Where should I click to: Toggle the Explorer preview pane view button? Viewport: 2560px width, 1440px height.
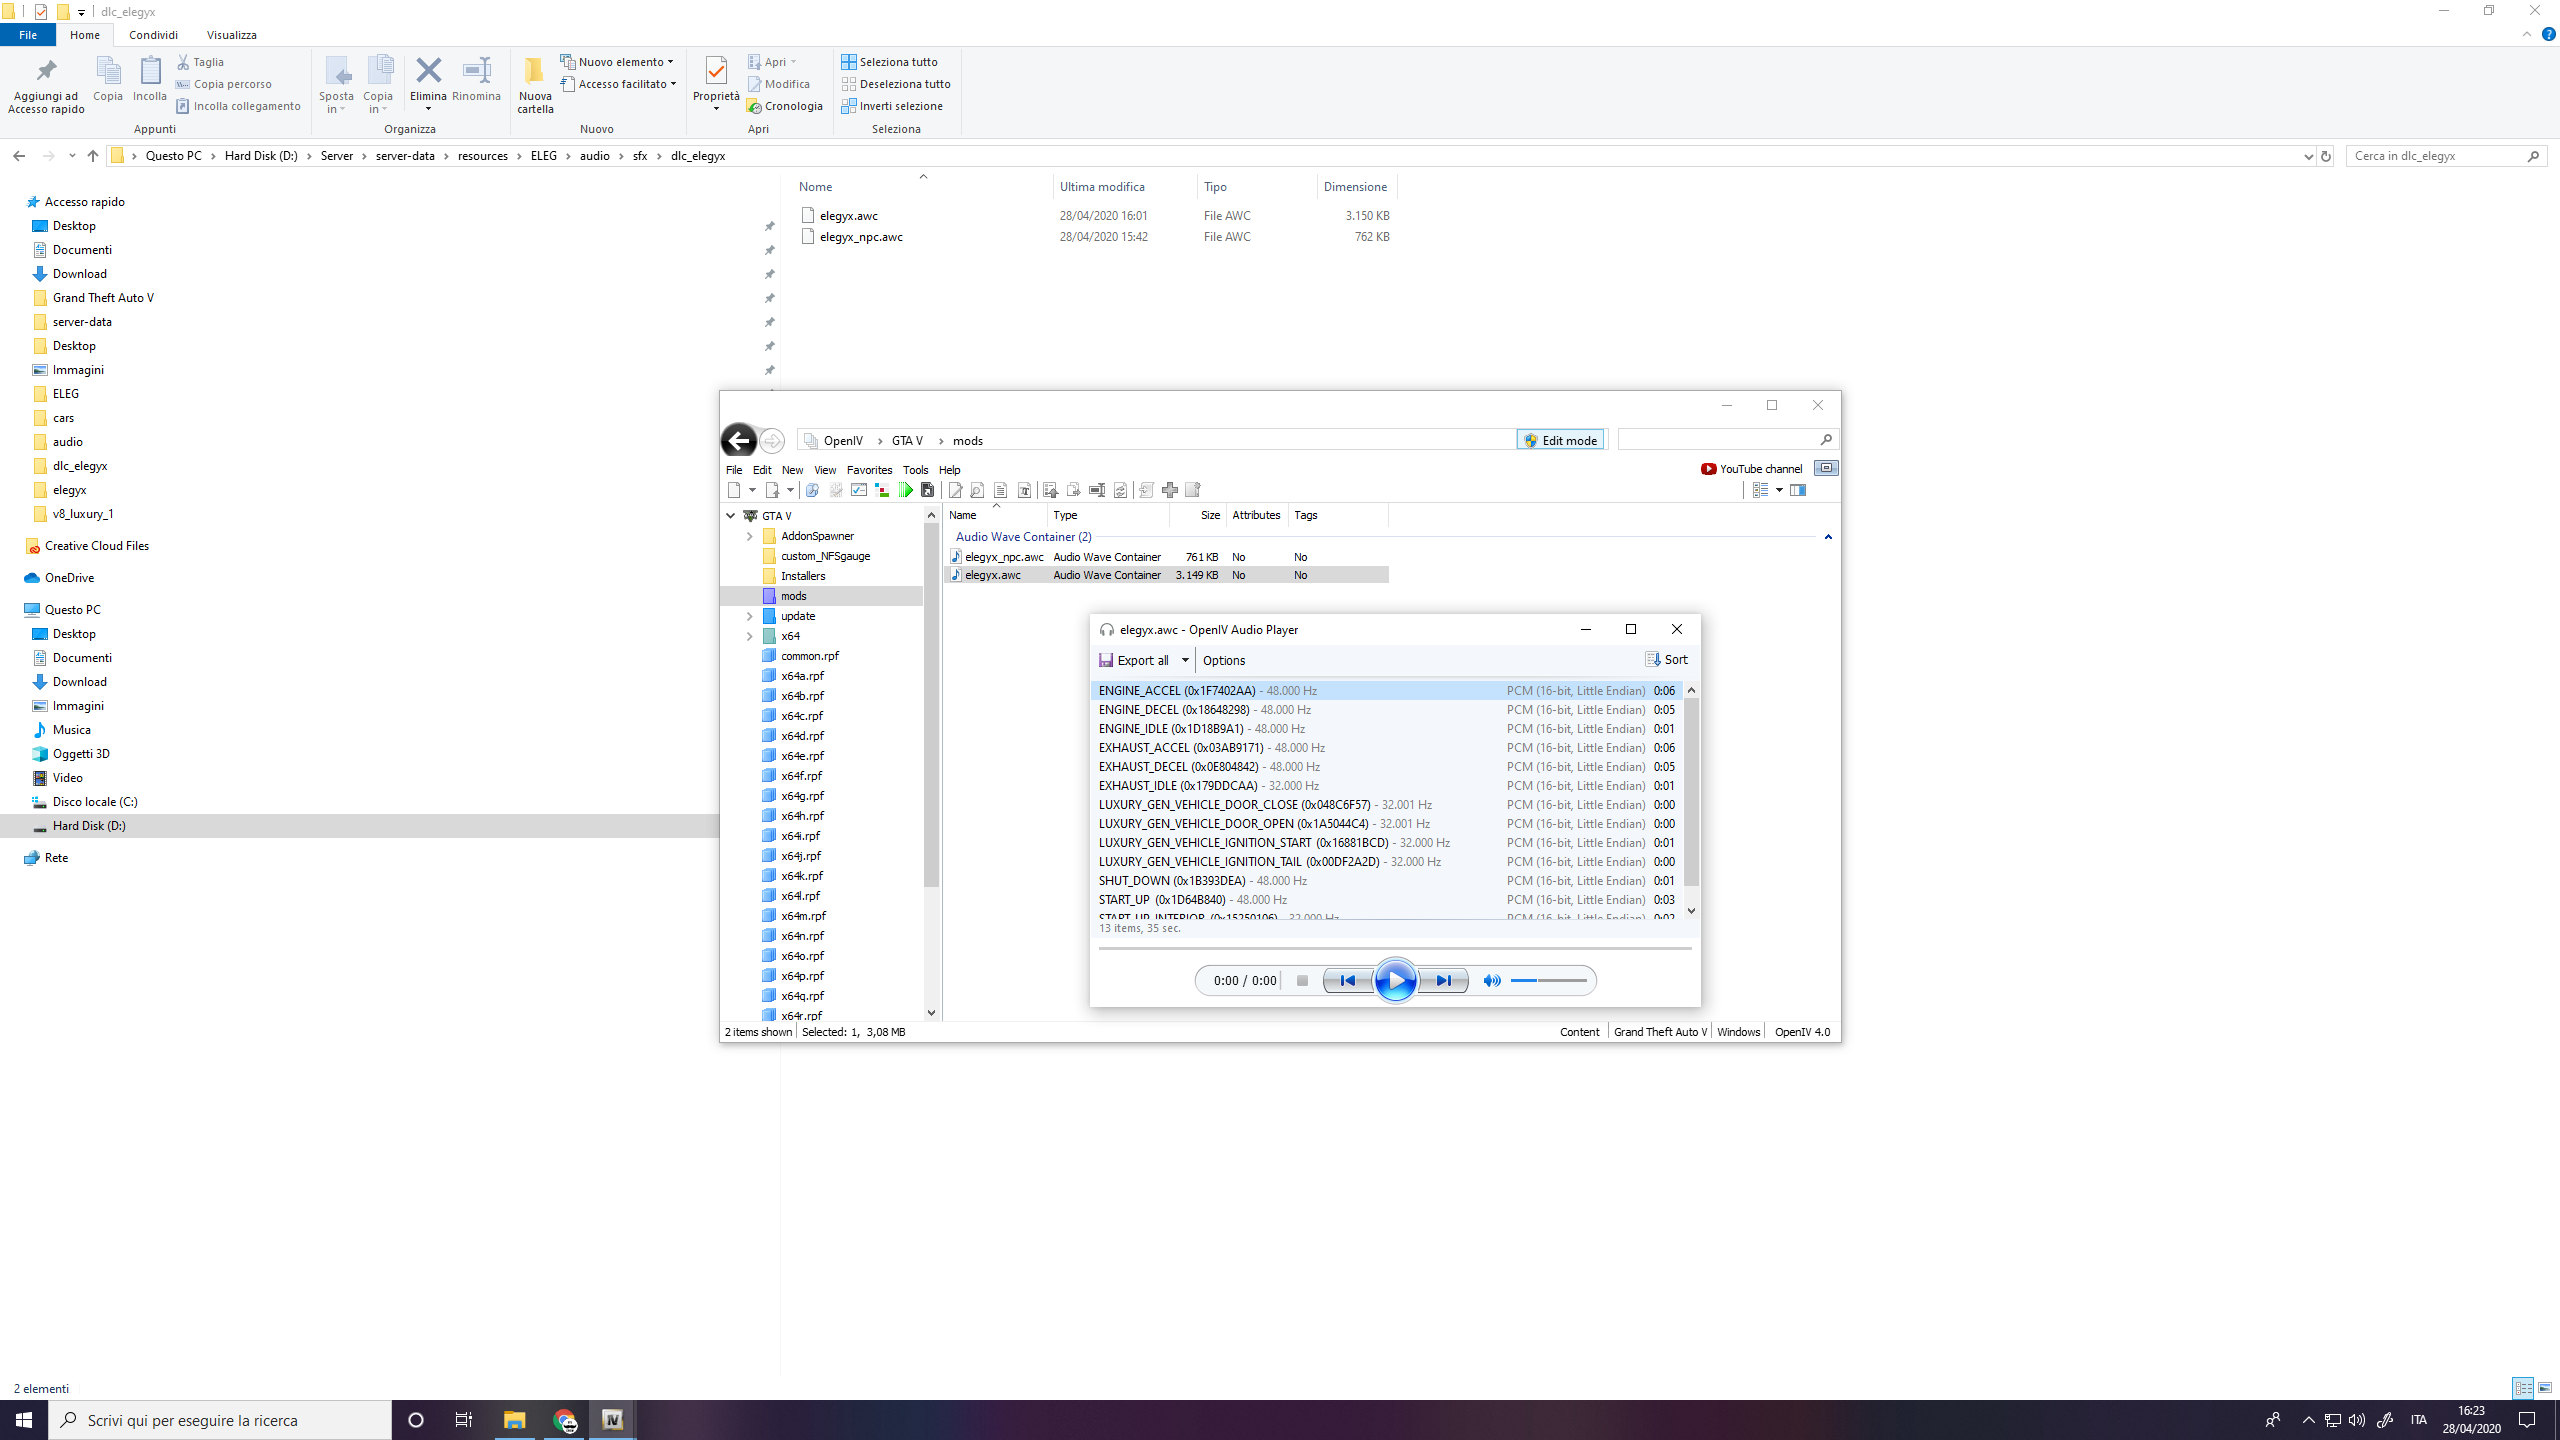[2545, 1388]
